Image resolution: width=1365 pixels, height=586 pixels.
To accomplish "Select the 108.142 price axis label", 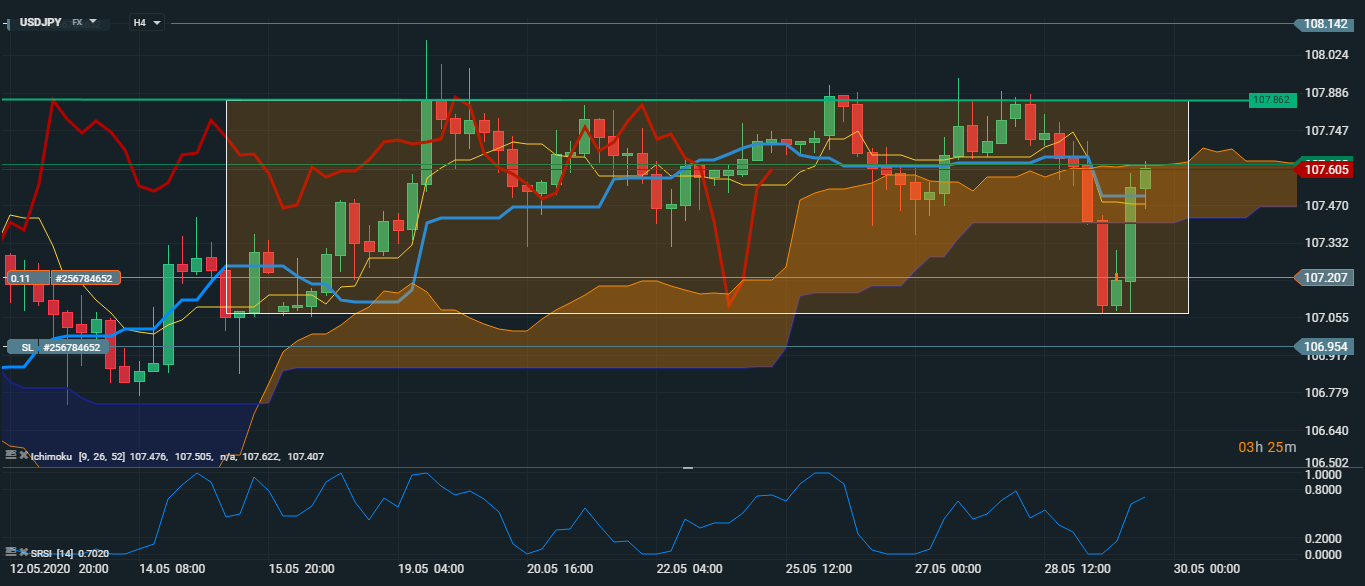I will pyautogui.click(x=1329, y=23).
